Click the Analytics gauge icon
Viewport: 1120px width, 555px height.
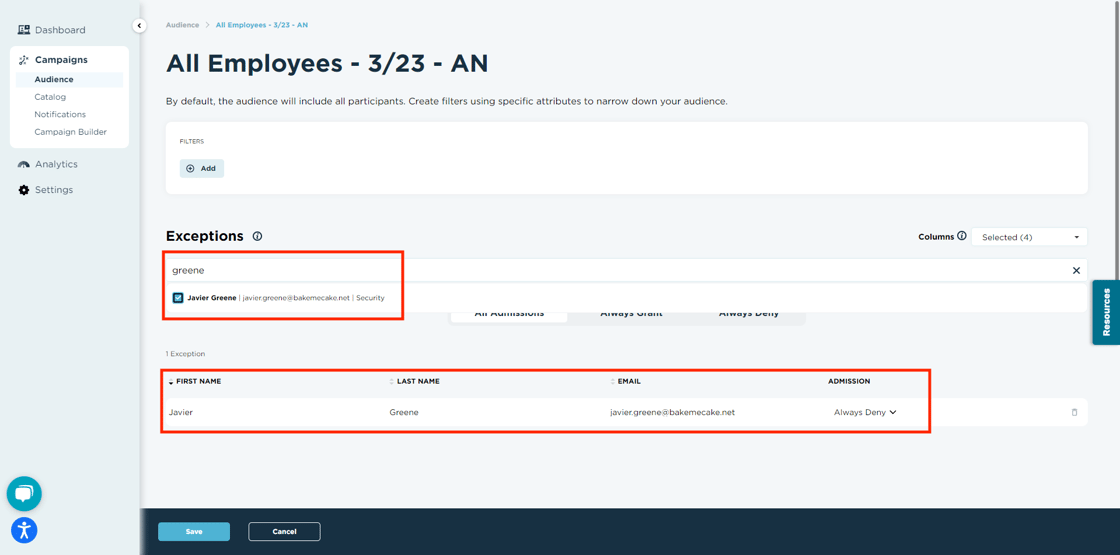(24, 164)
